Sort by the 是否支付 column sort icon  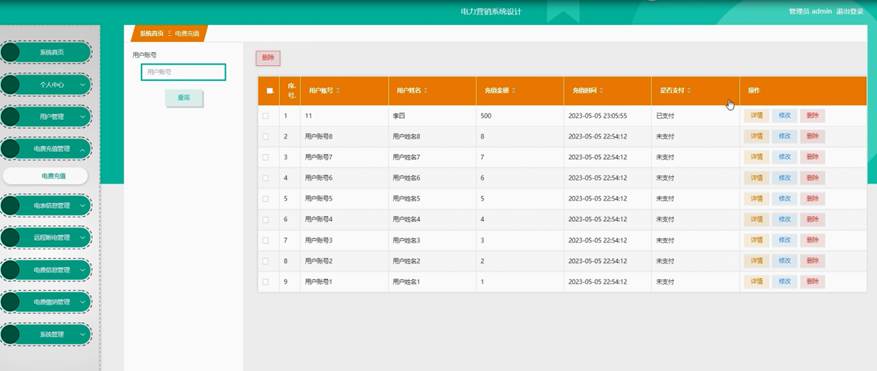pos(689,90)
